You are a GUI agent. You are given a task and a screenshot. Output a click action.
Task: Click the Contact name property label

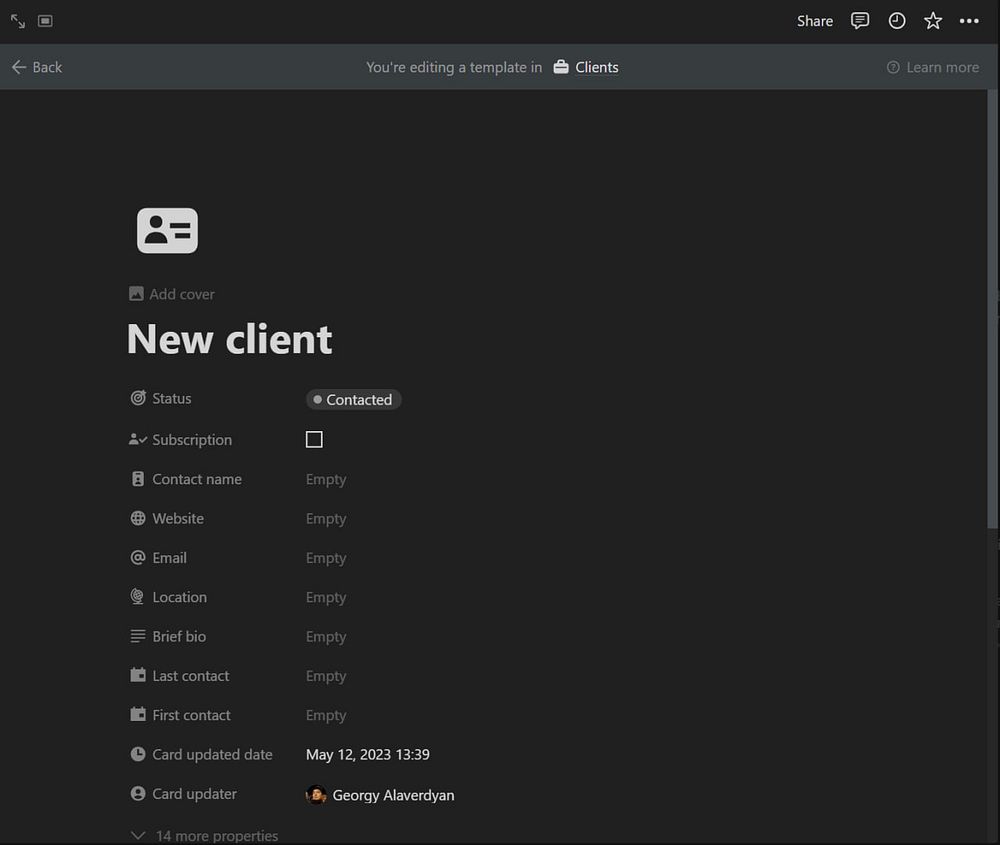coord(197,479)
